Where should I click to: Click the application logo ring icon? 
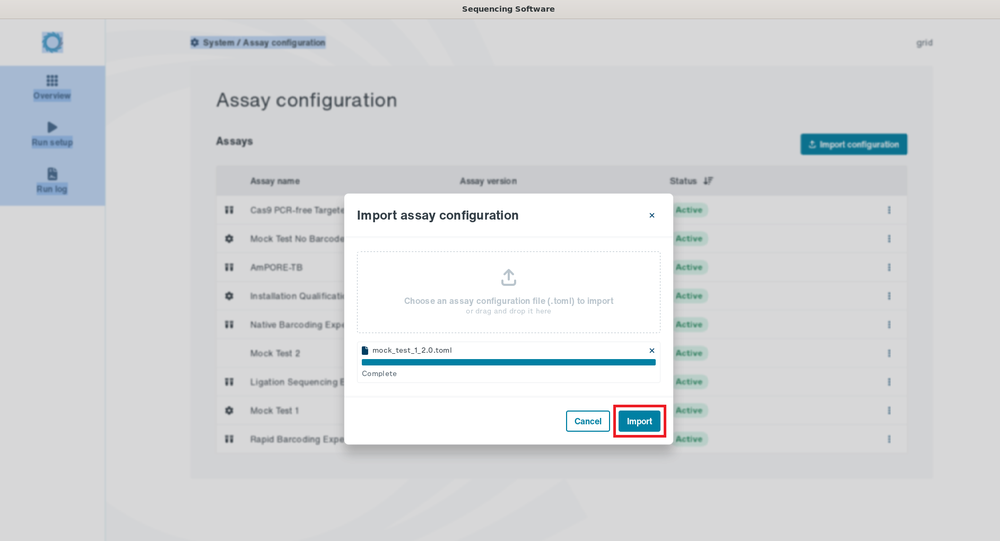click(x=52, y=43)
